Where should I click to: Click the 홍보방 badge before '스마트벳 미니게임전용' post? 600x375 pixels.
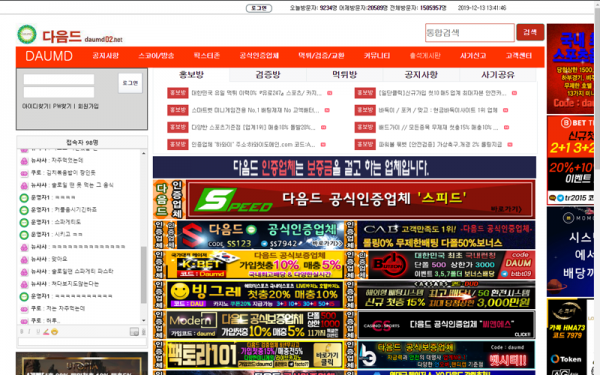(x=178, y=110)
